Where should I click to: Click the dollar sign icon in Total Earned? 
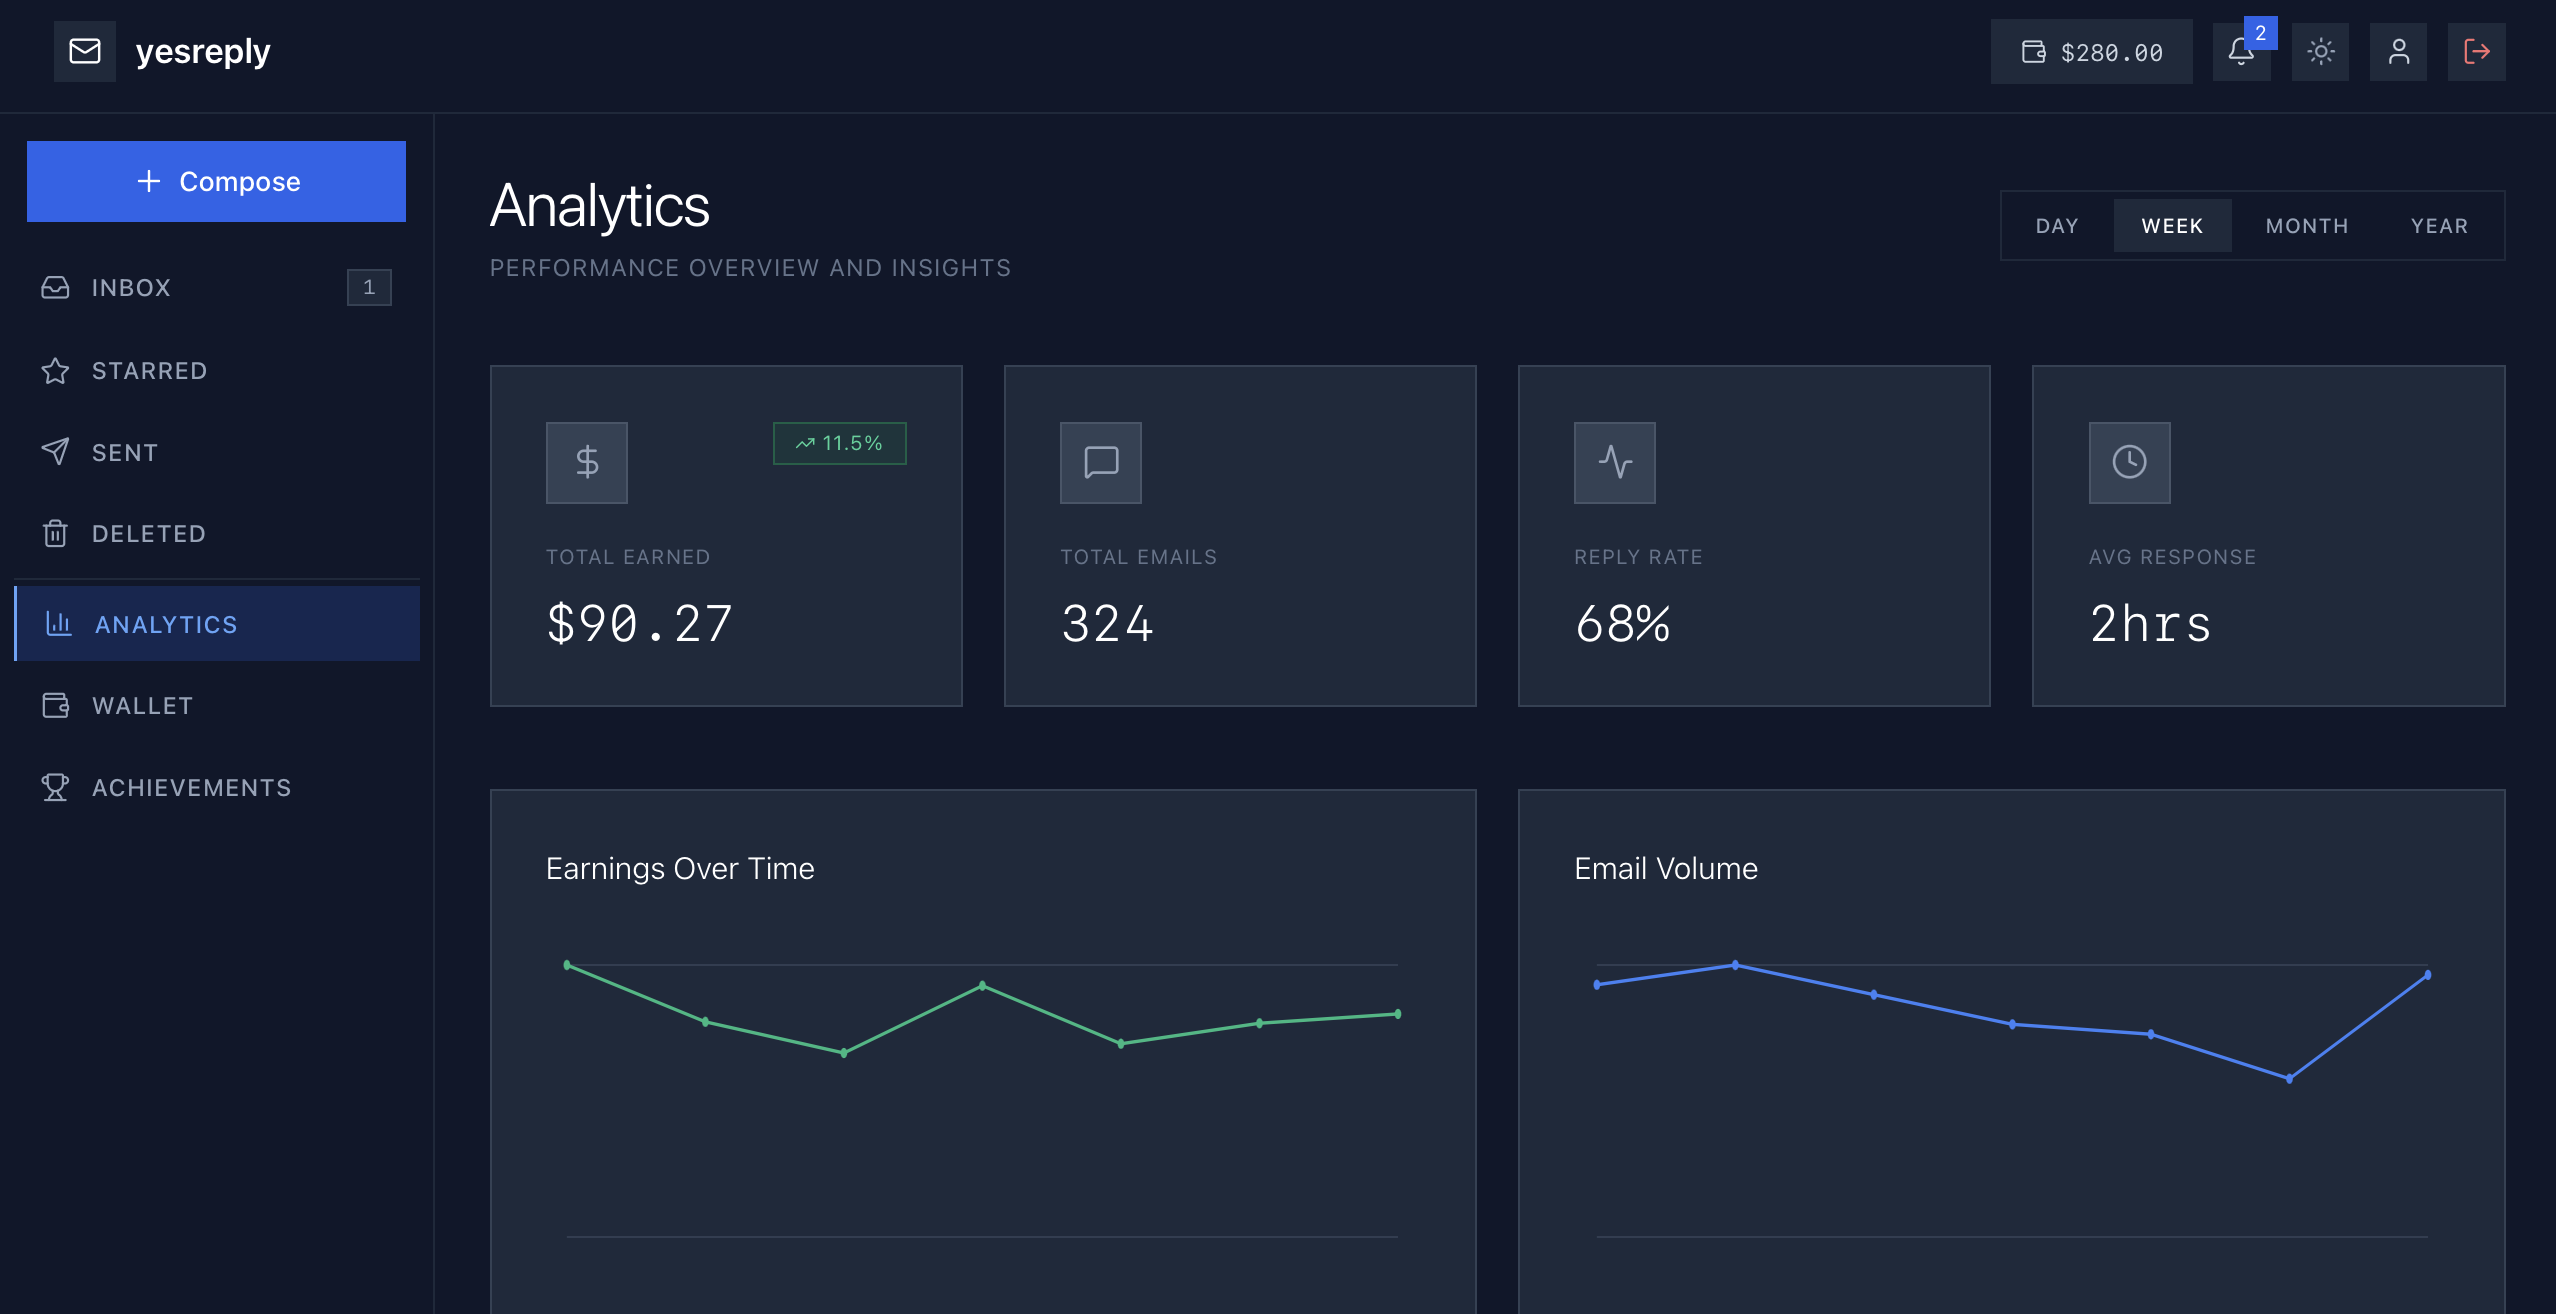click(x=587, y=462)
